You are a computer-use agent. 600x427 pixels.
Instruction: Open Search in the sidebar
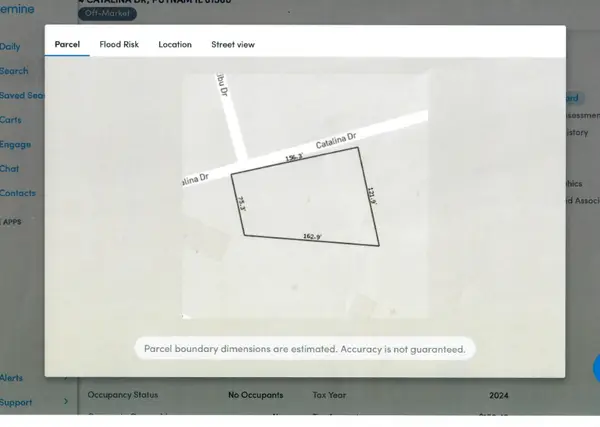[x=14, y=71]
